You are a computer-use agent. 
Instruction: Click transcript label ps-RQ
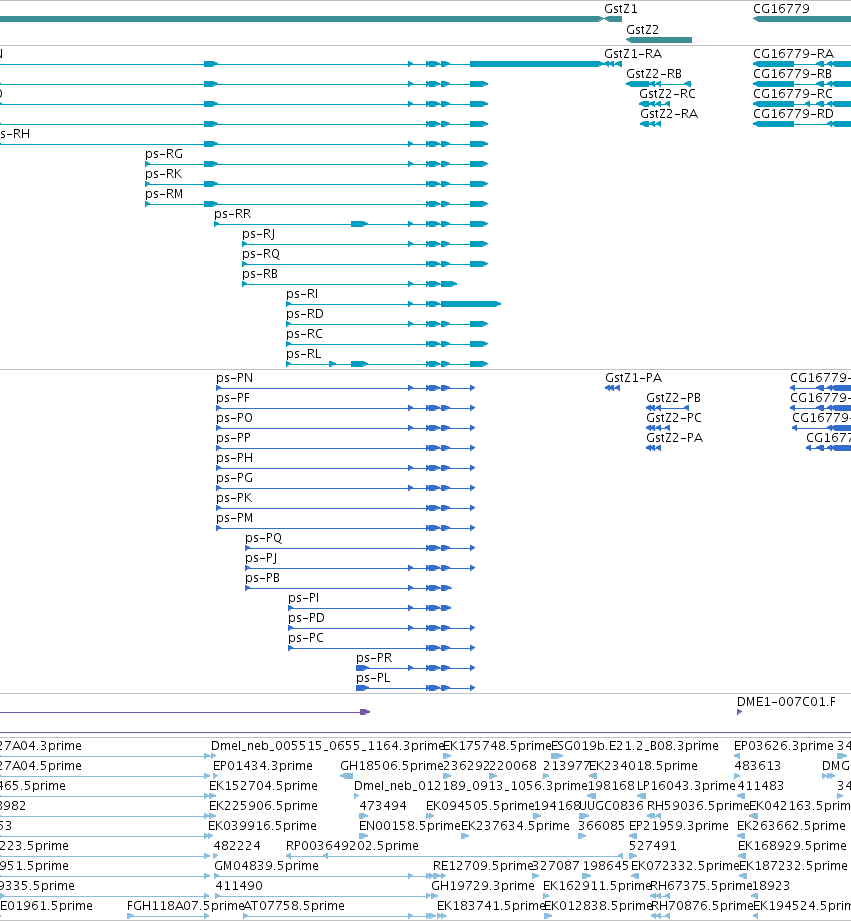click(261, 253)
